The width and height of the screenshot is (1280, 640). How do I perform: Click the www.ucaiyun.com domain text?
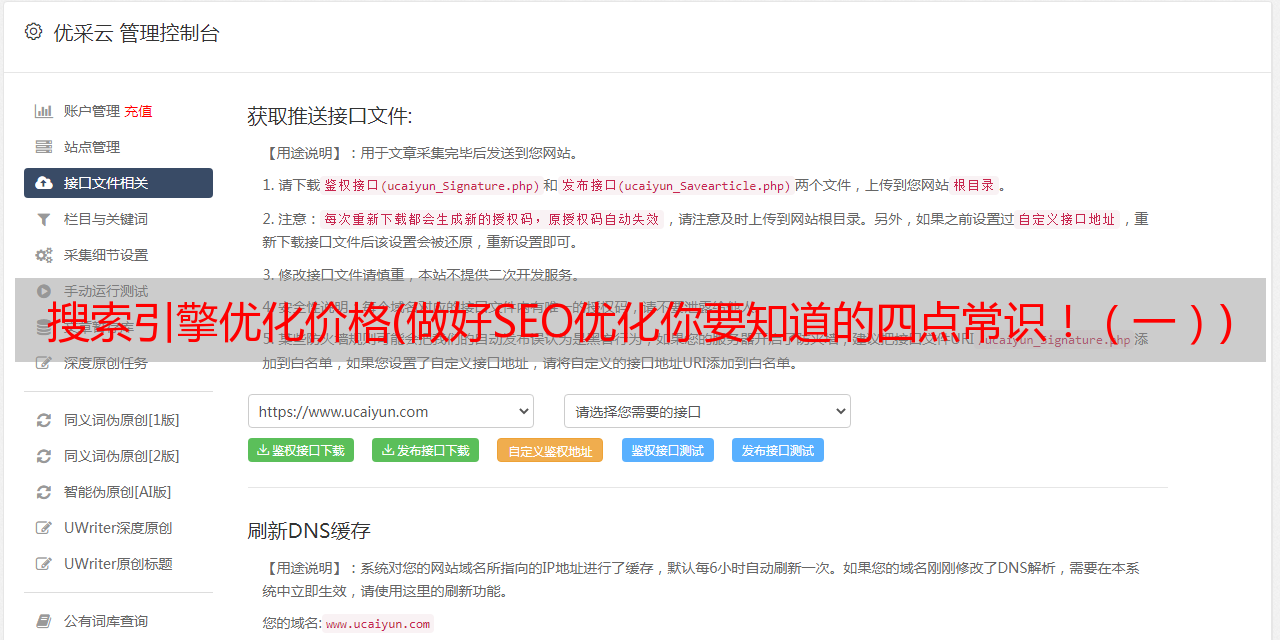(x=378, y=623)
